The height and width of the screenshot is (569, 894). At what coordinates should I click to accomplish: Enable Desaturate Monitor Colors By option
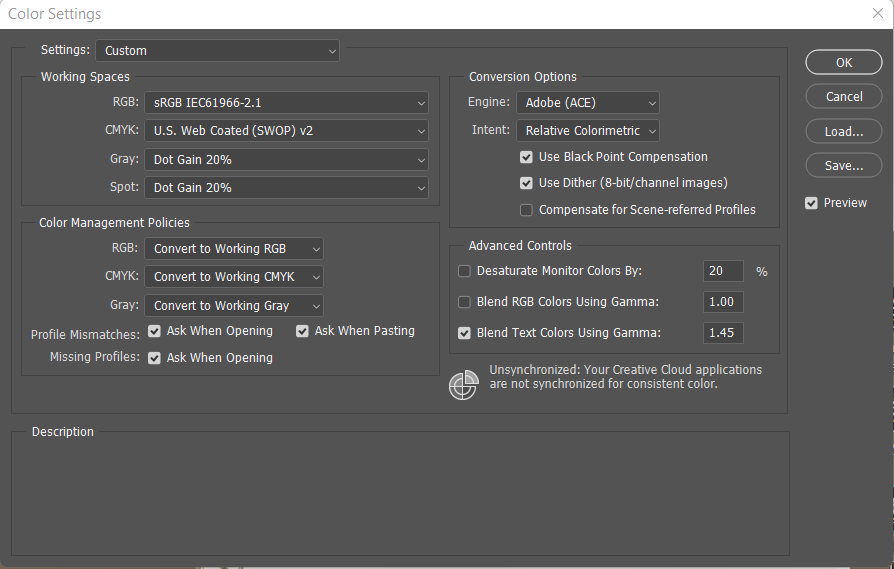(464, 271)
